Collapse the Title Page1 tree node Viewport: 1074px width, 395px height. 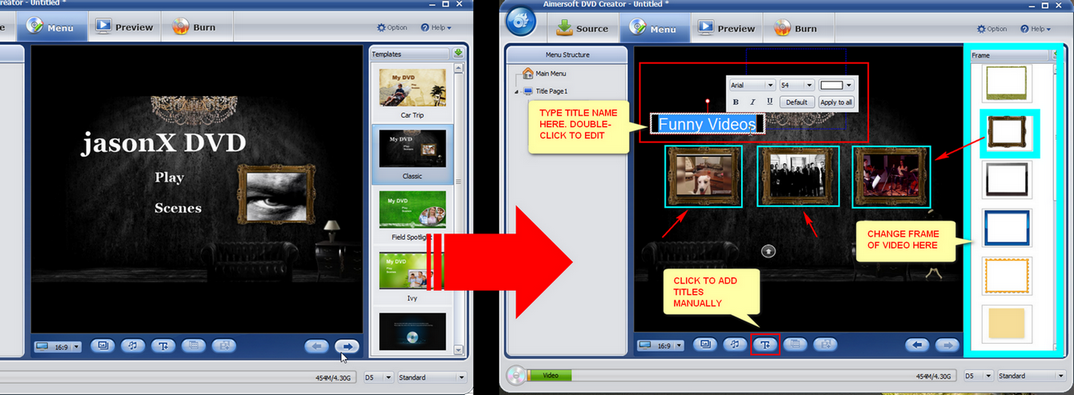click(x=515, y=92)
